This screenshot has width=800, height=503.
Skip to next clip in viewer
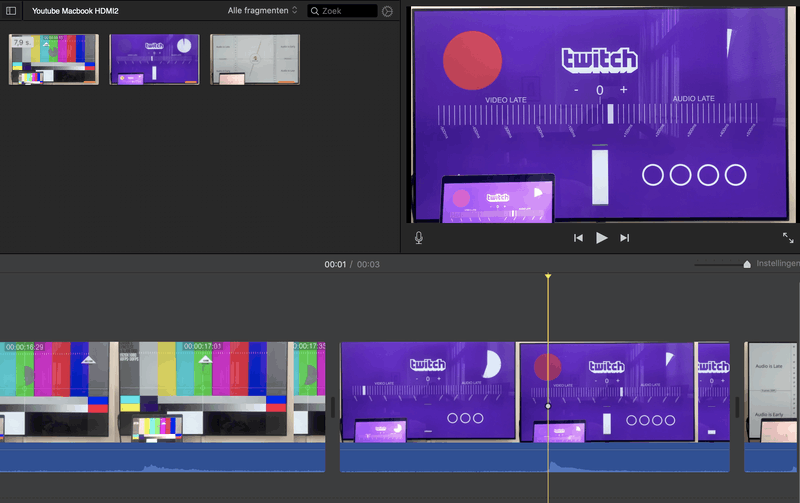pos(625,238)
